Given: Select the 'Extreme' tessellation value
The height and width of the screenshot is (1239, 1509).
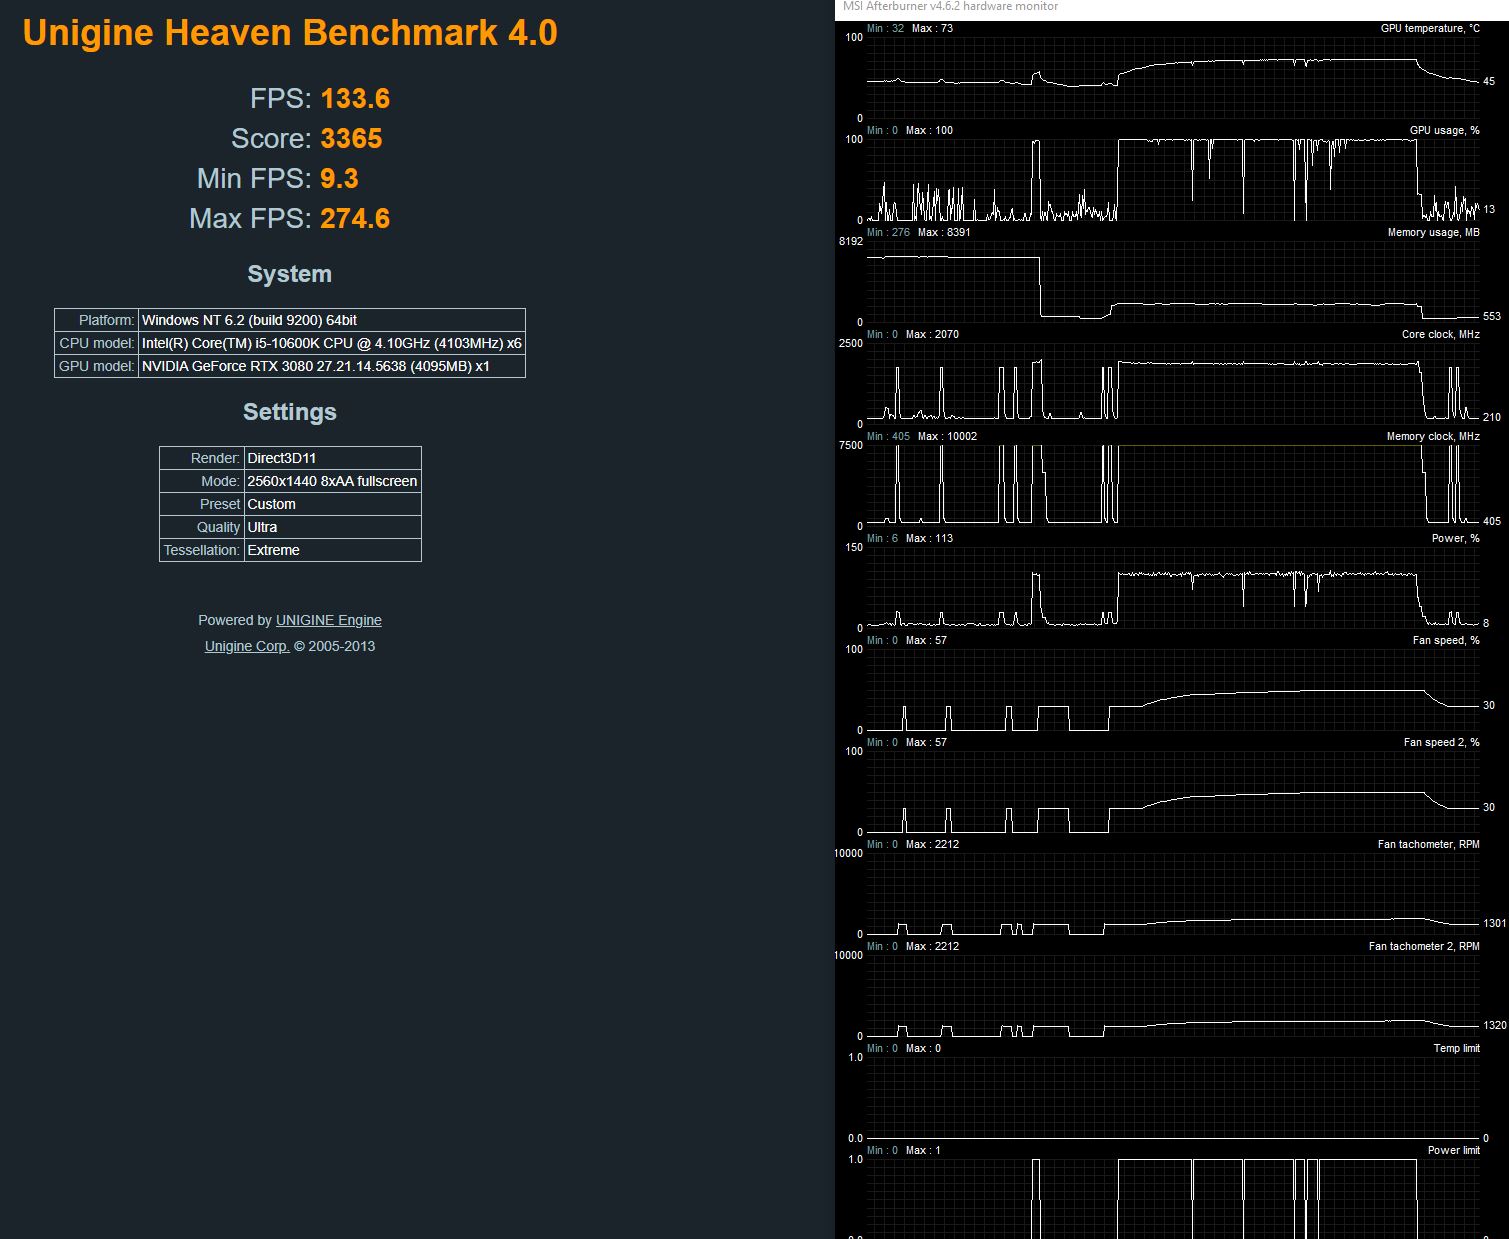Looking at the screenshot, I should (x=333, y=550).
